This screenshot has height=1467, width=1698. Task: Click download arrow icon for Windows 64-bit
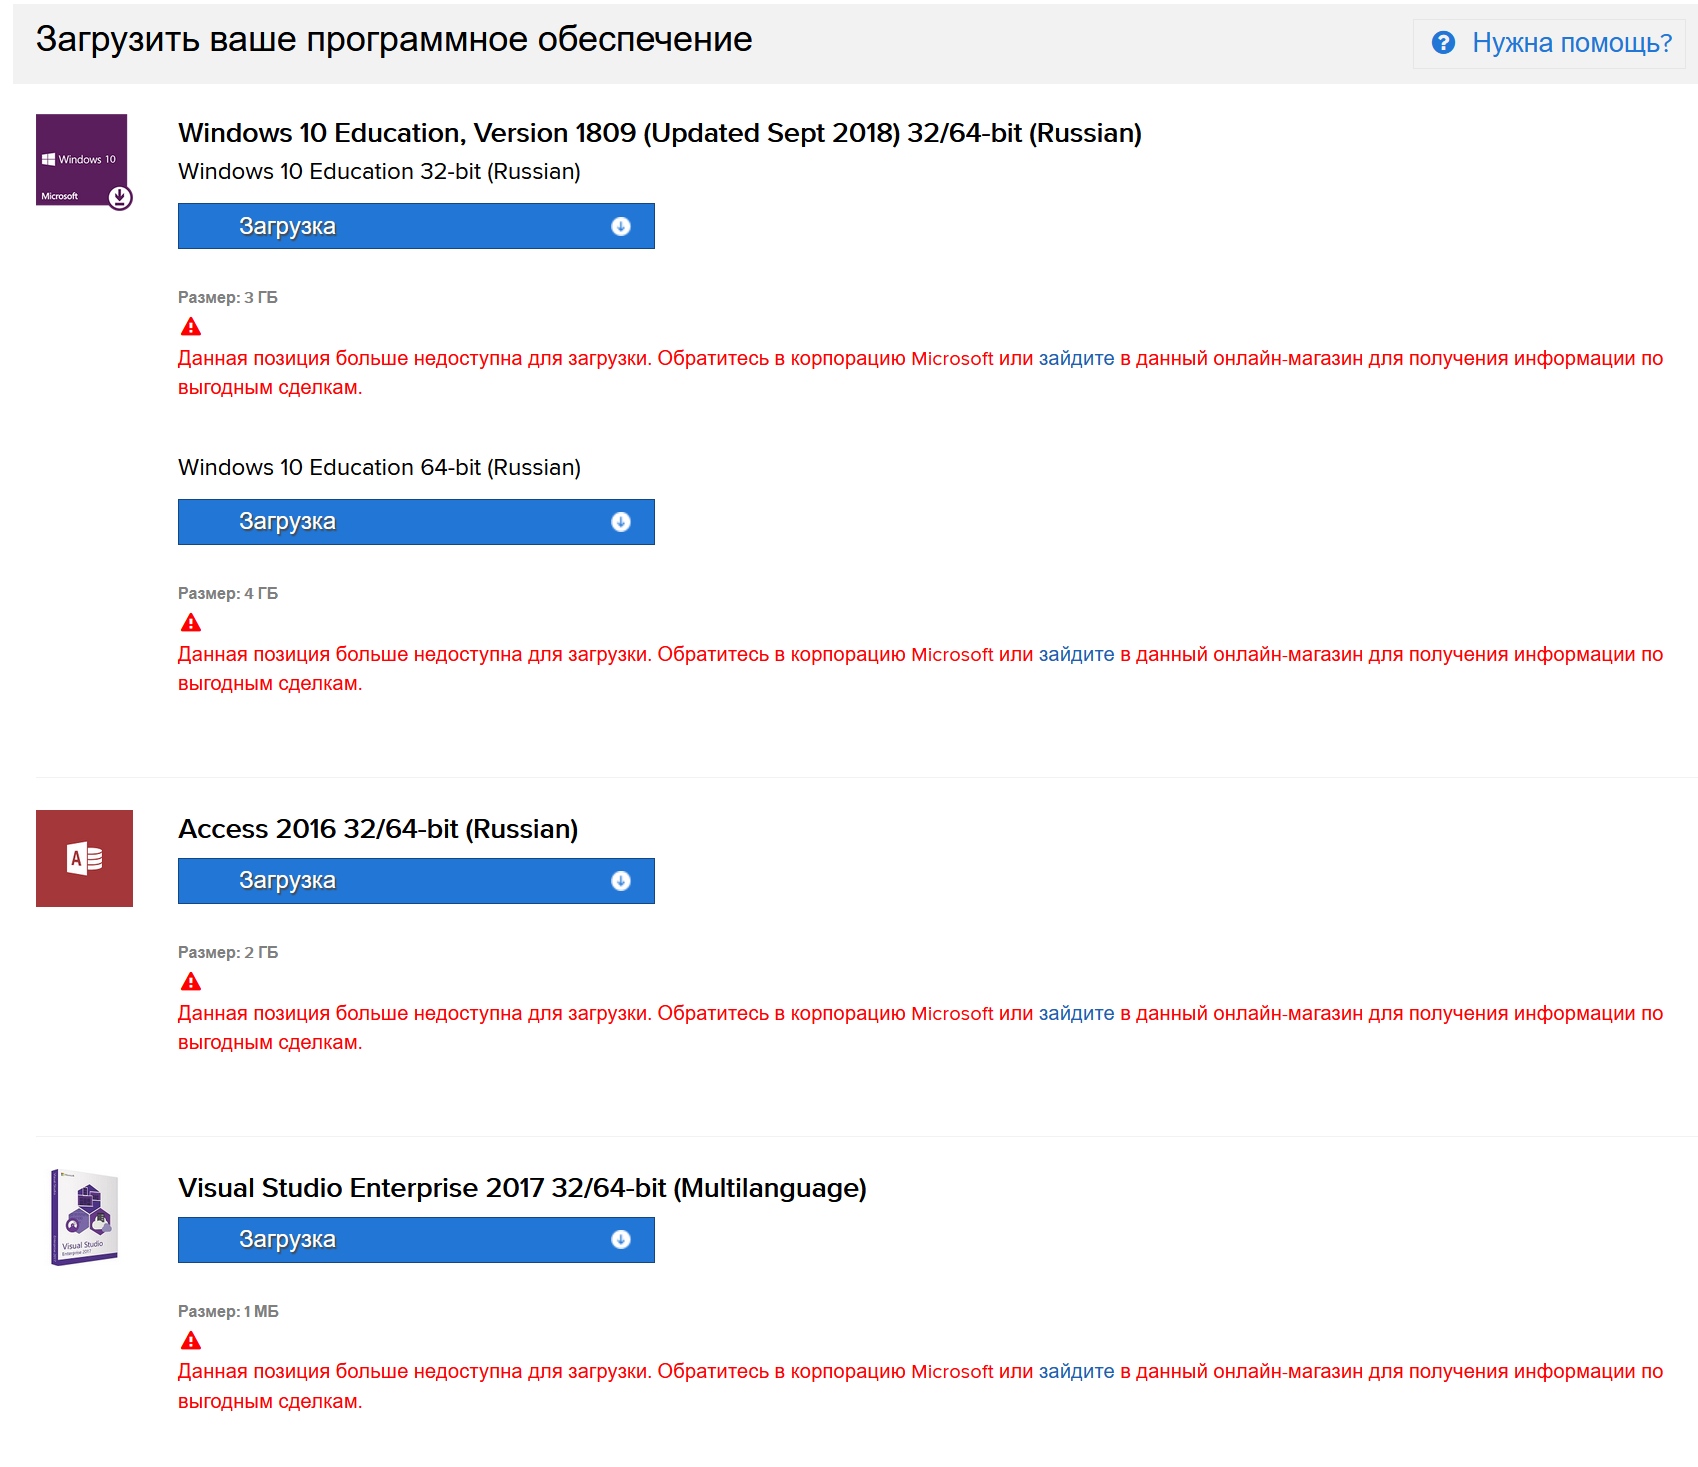point(621,522)
